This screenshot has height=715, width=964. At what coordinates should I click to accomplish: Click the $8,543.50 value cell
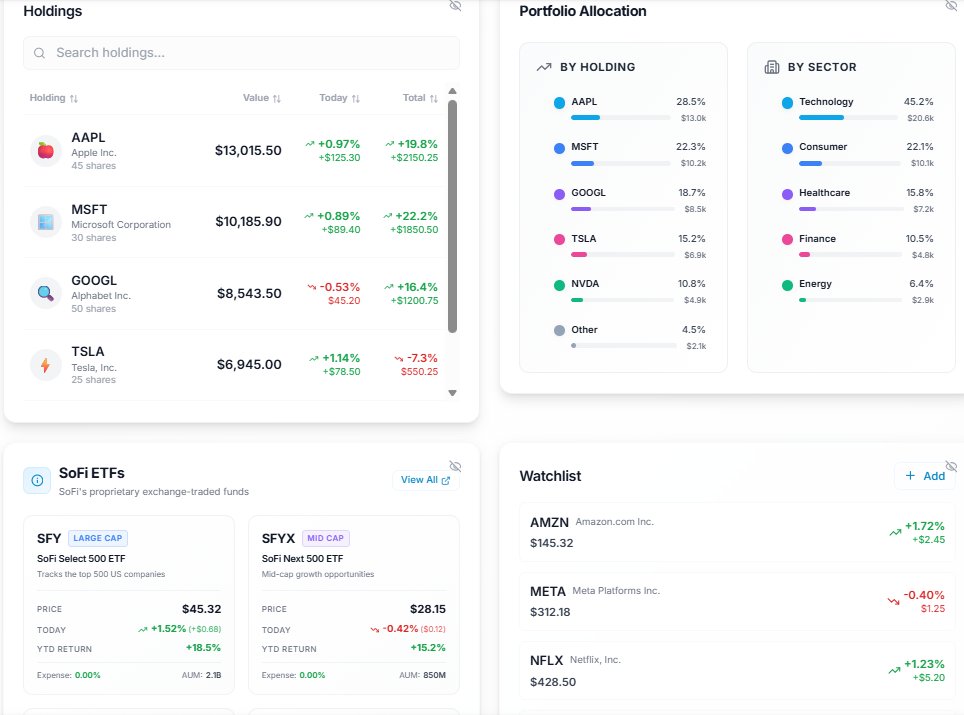[249, 293]
